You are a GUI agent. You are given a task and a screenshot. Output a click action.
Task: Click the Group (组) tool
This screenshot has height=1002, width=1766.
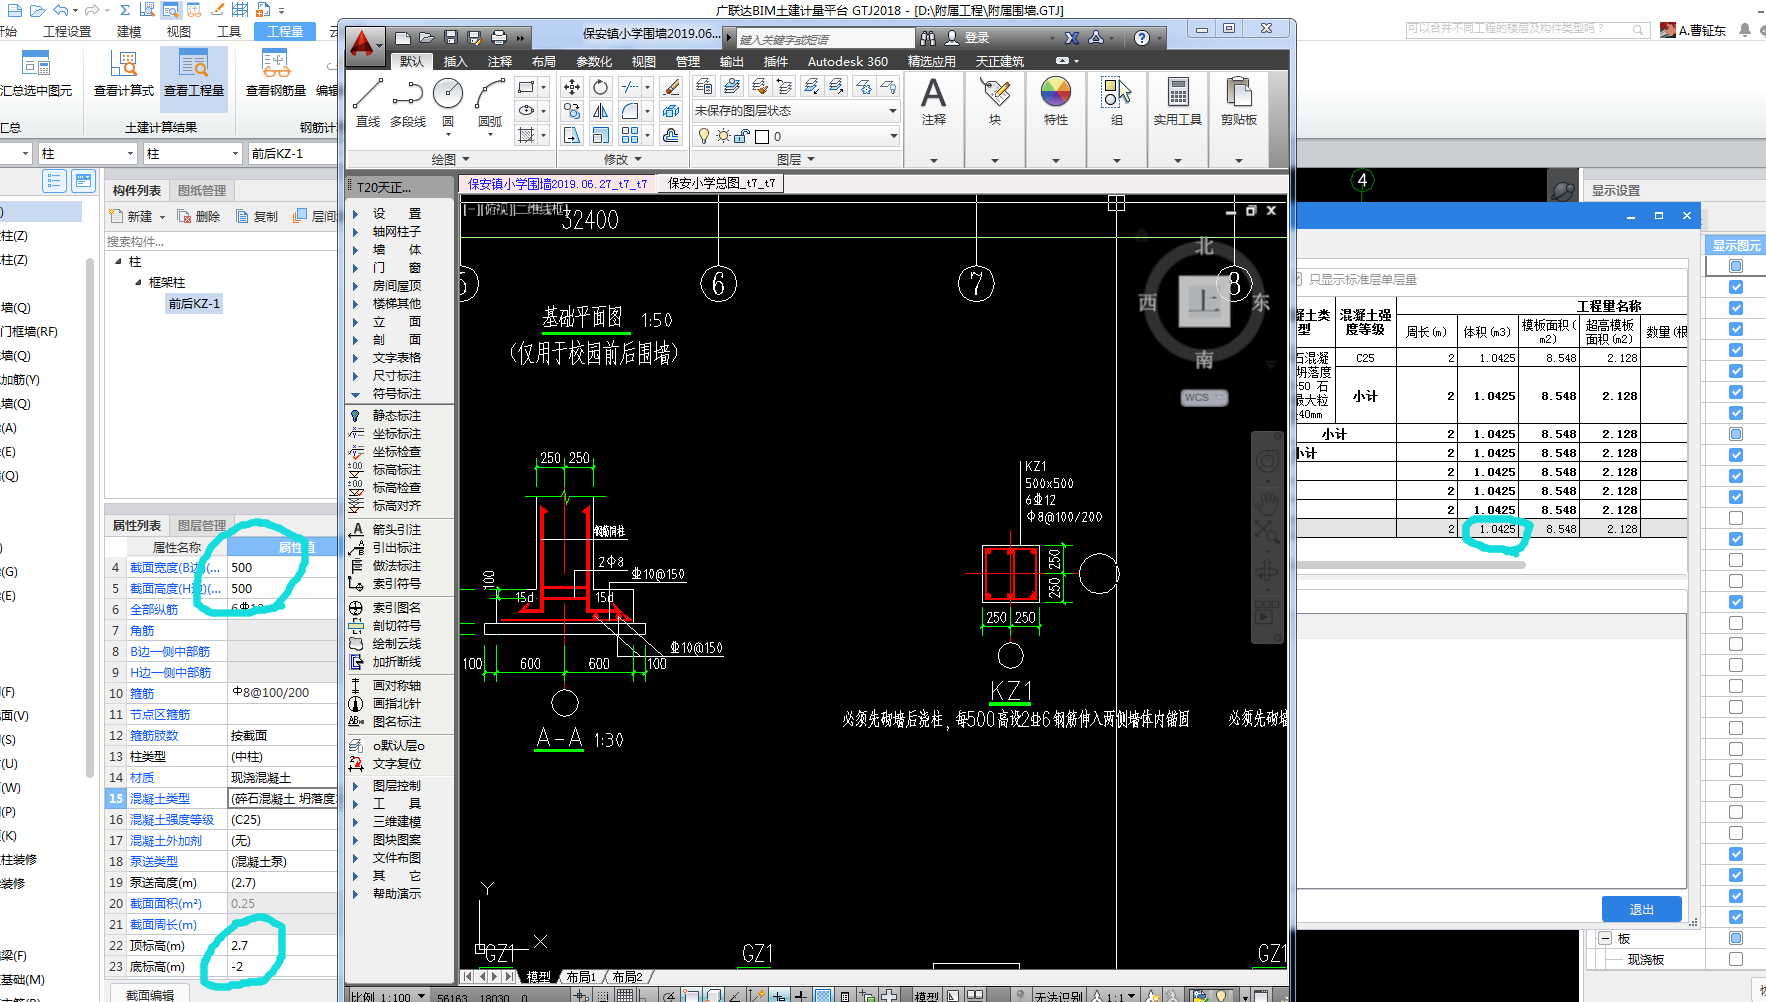point(1117,102)
